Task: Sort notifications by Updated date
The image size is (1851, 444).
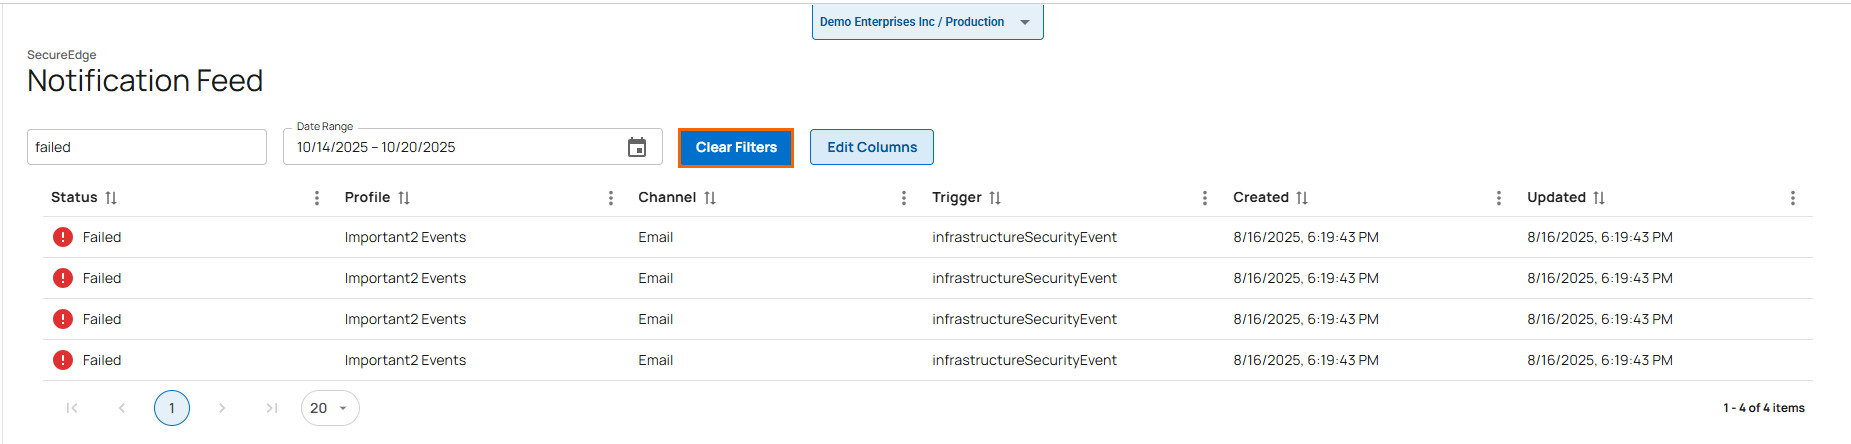Action: tap(1599, 198)
